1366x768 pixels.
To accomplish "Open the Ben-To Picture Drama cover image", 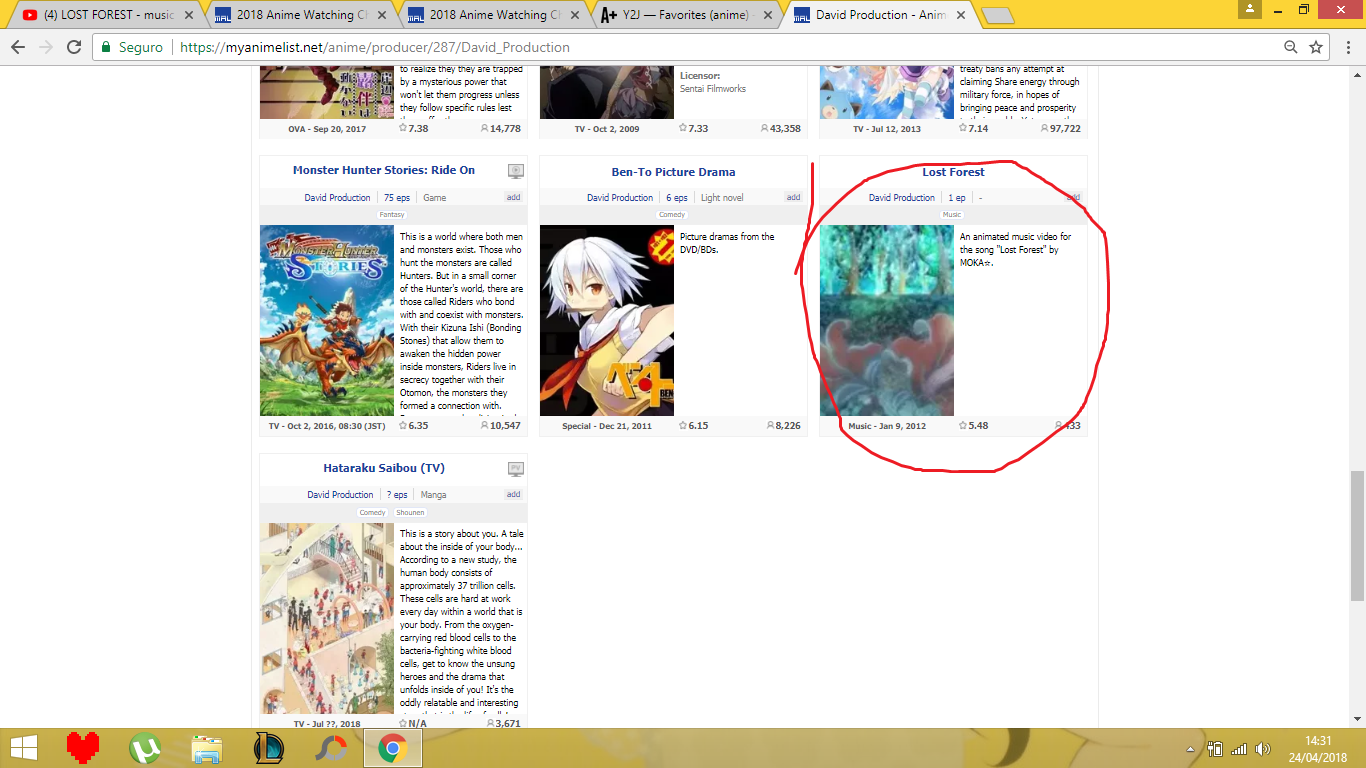I will [607, 320].
